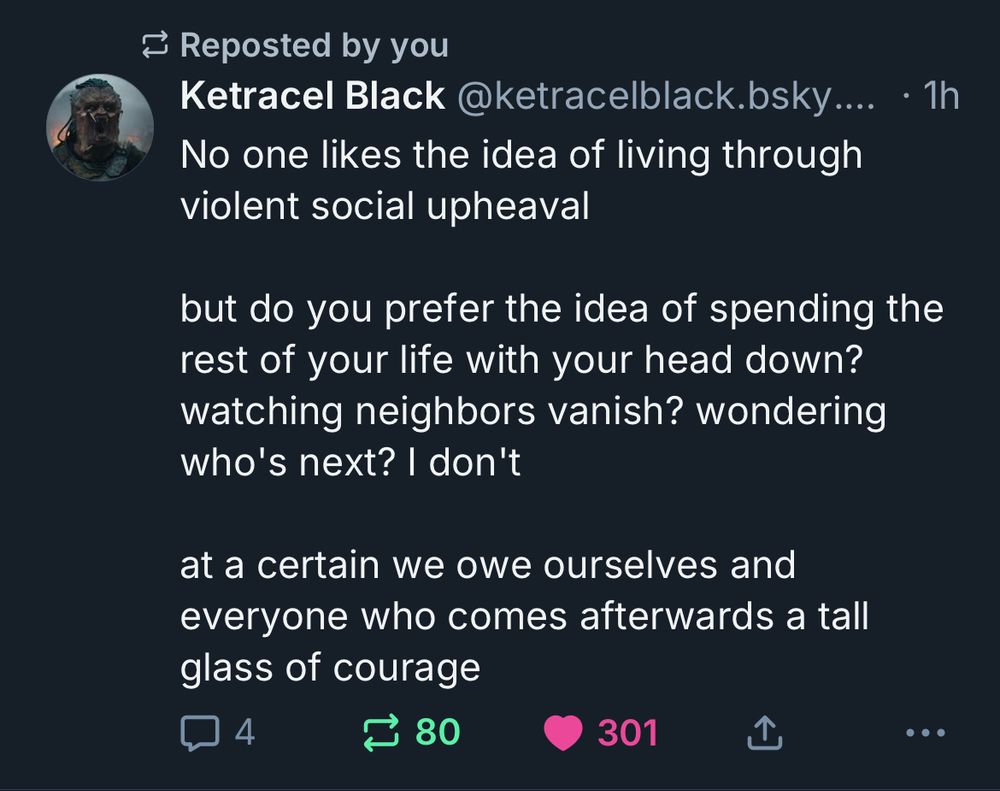
Task: Click the "violent social upheaval" line
Action: pyautogui.click(x=384, y=206)
